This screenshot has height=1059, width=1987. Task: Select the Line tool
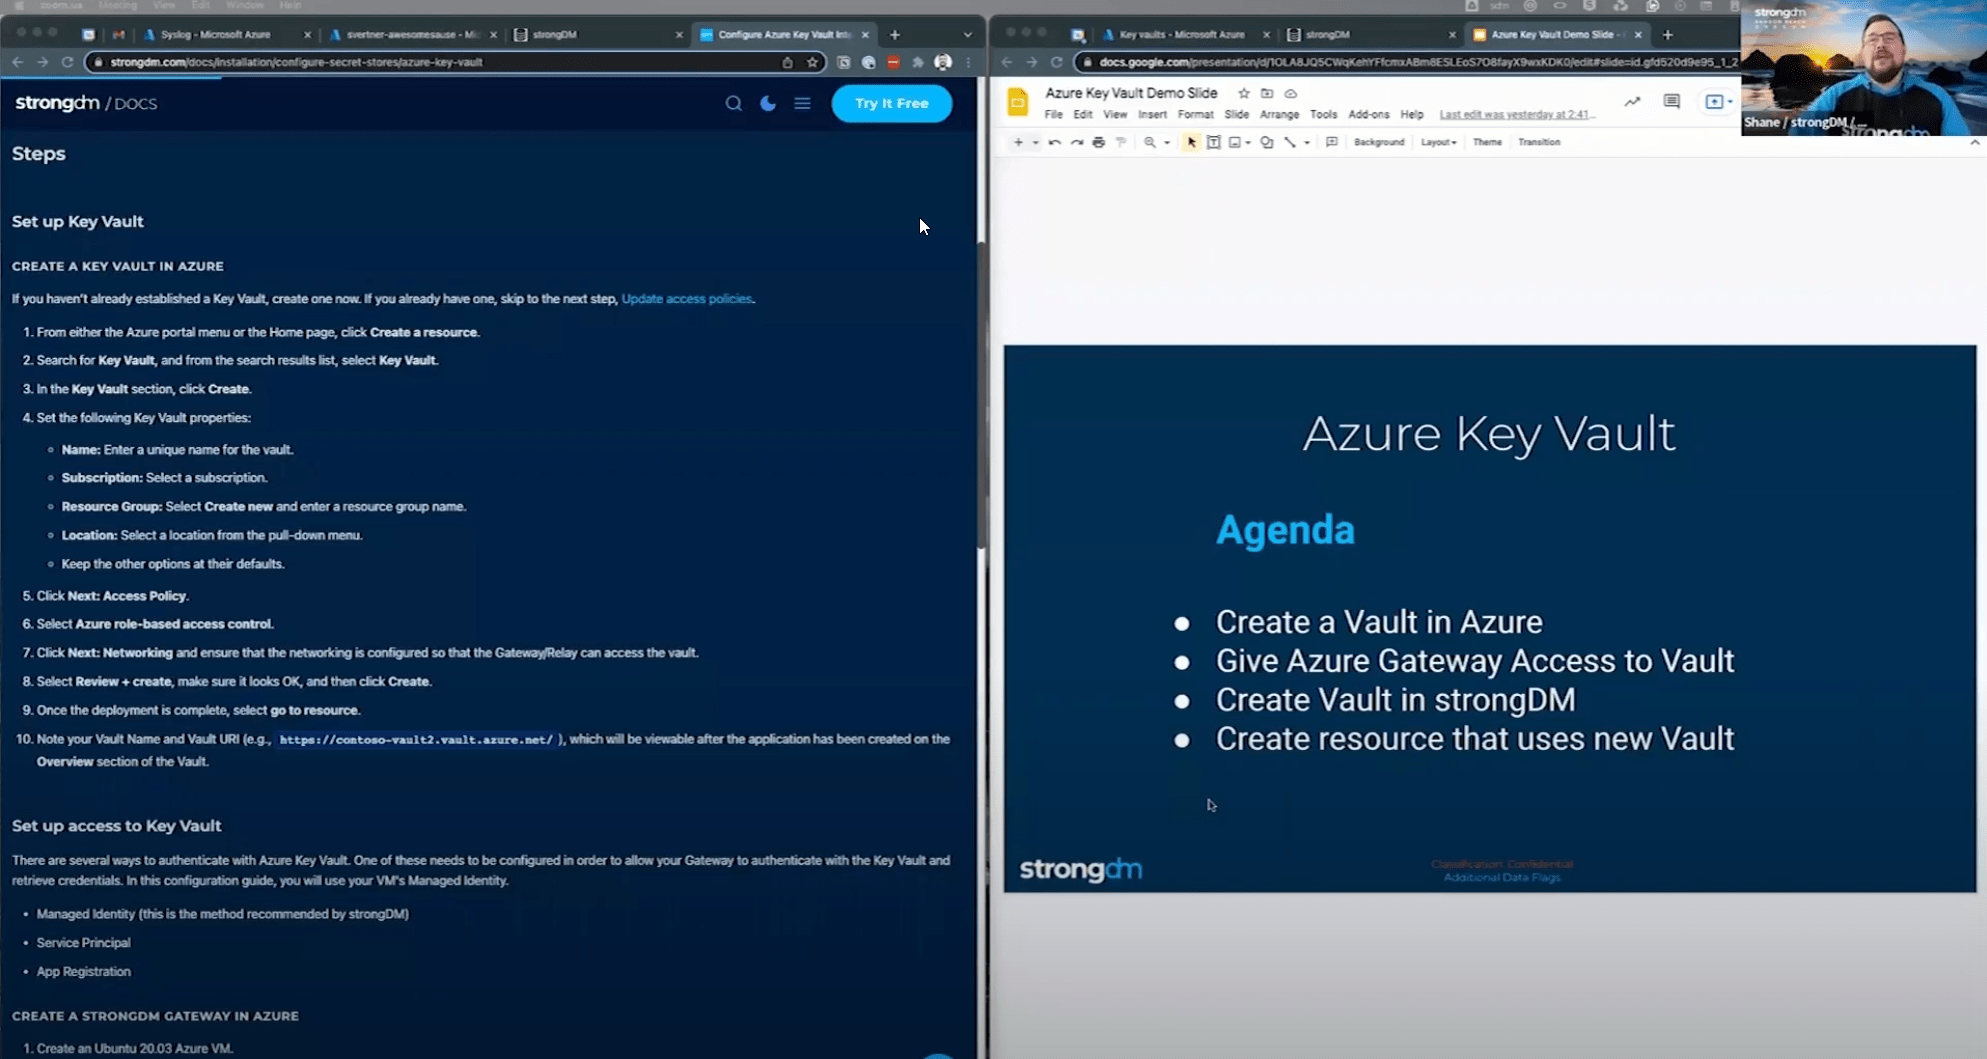(x=1290, y=142)
